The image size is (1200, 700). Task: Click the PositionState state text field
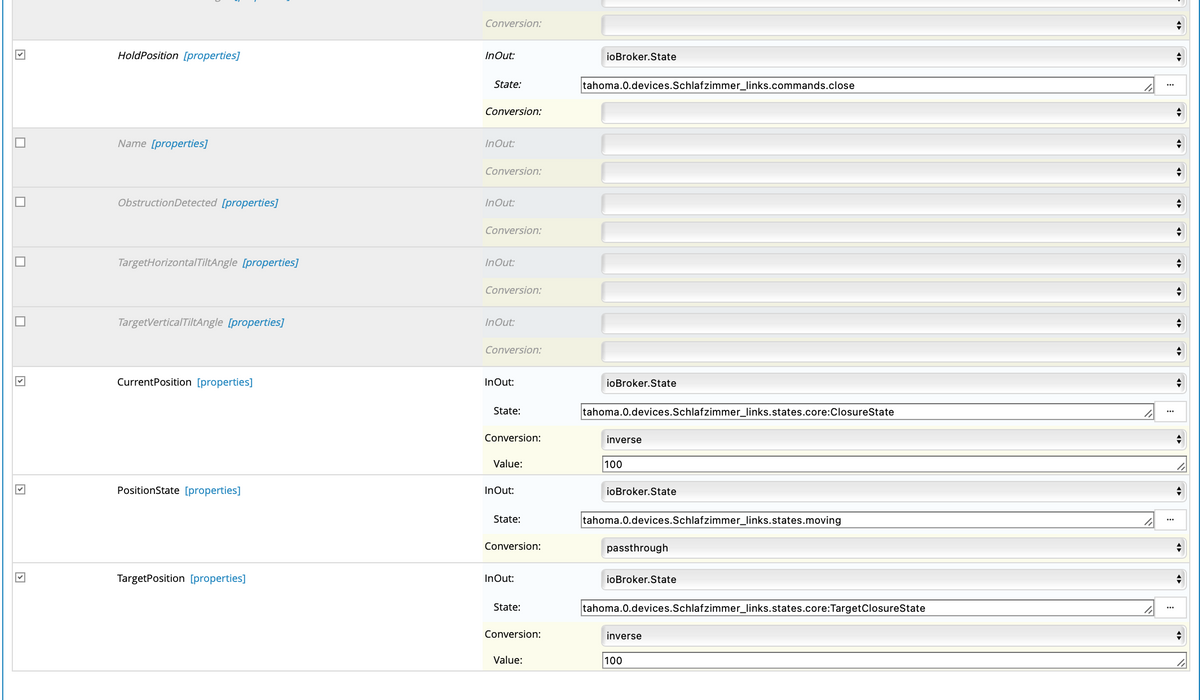[x=865, y=520]
